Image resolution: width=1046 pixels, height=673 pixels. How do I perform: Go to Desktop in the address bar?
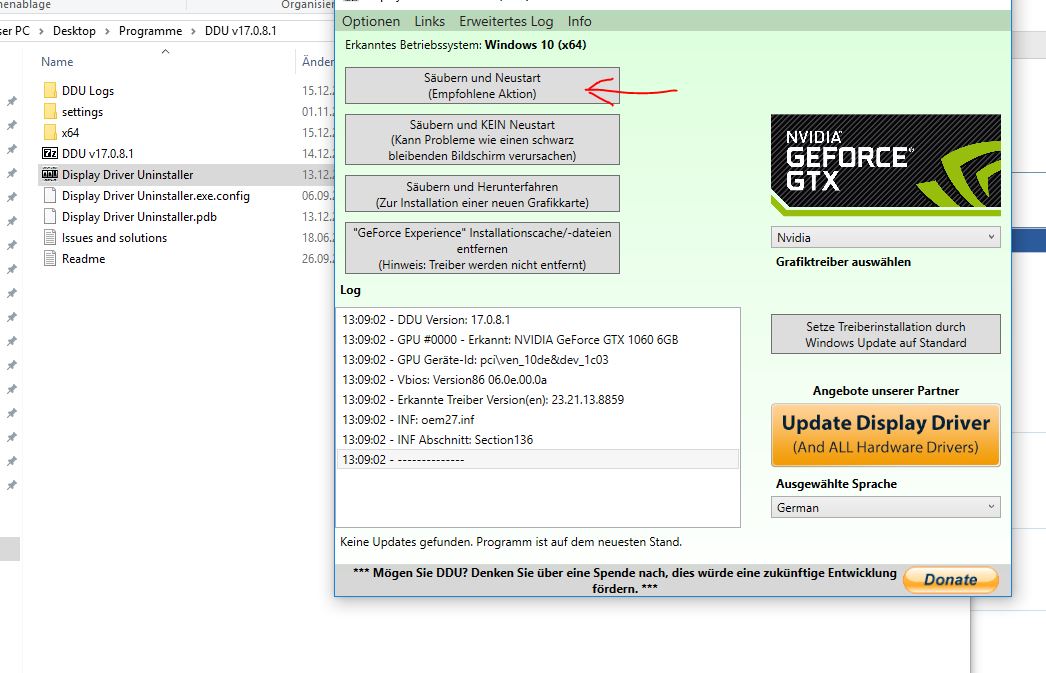(x=74, y=31)
